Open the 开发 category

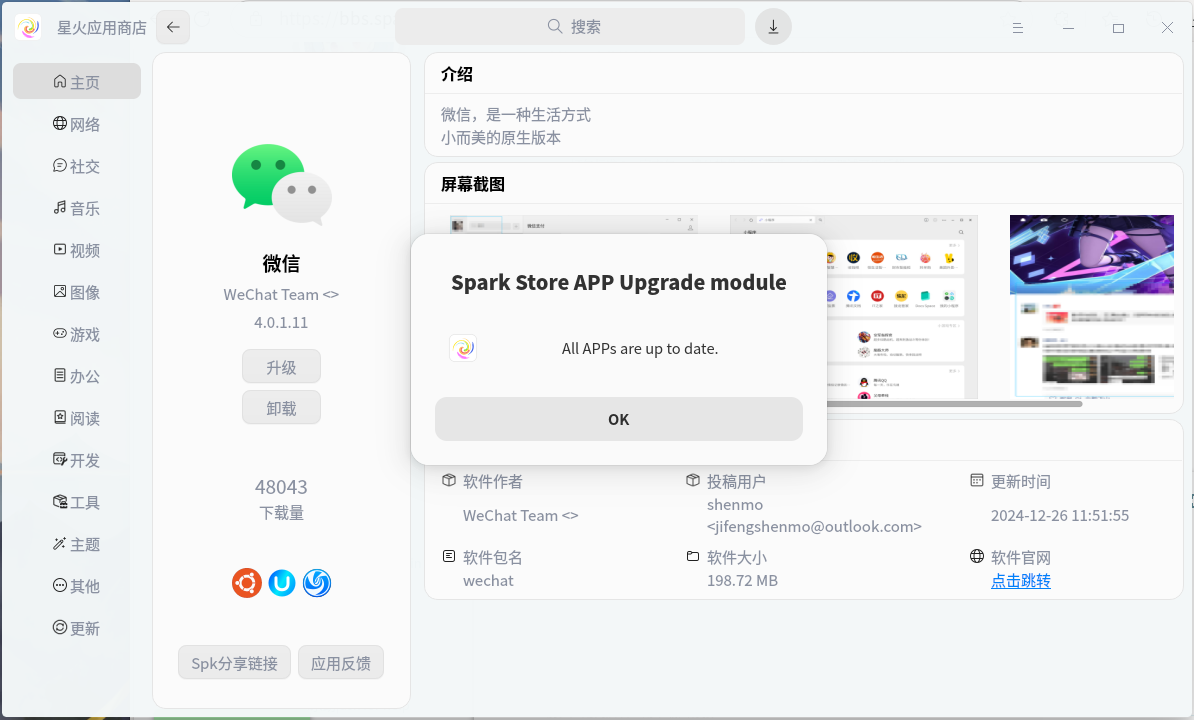click(77, 460)
